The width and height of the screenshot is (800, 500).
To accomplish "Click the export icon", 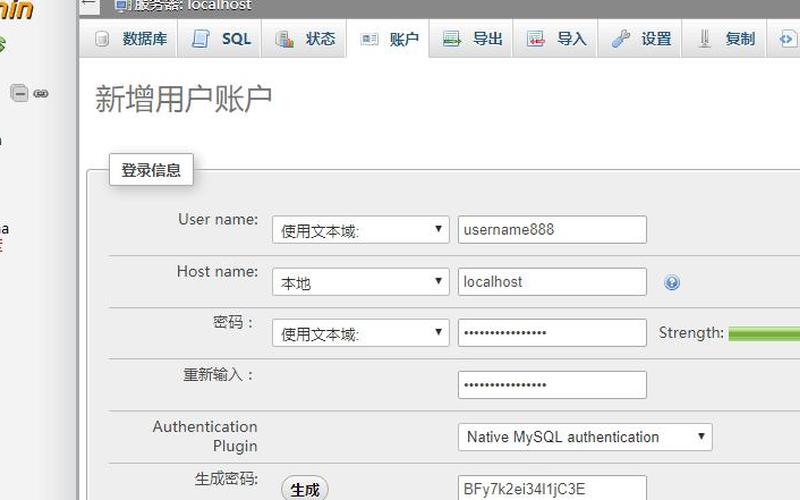I will click(451, 39).
